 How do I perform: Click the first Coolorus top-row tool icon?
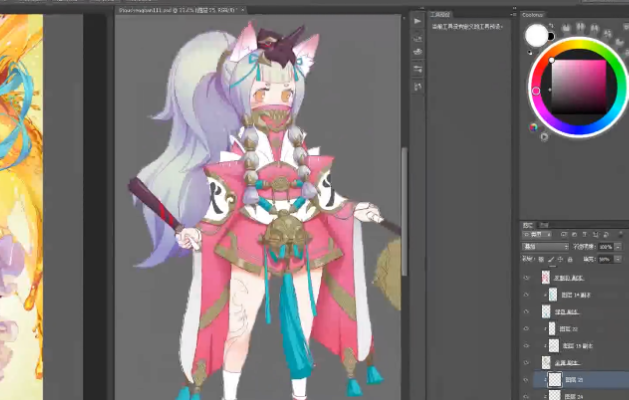point(566,28)
